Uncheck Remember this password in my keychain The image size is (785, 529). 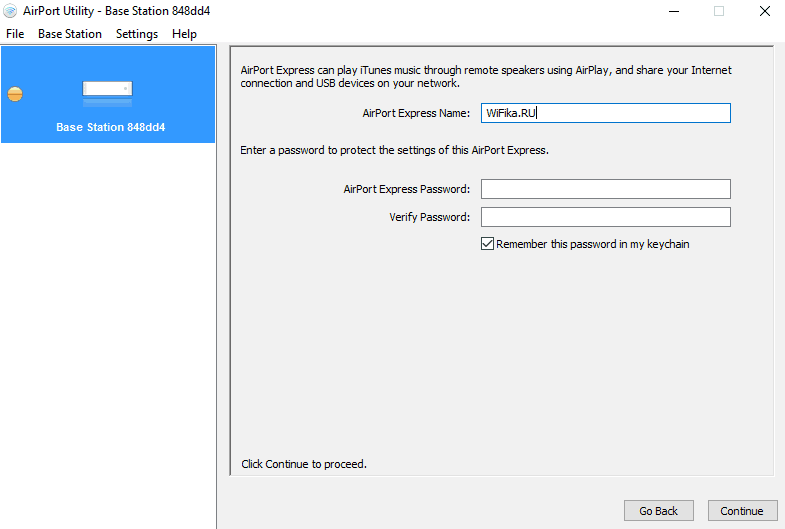(x=487, y=244)
